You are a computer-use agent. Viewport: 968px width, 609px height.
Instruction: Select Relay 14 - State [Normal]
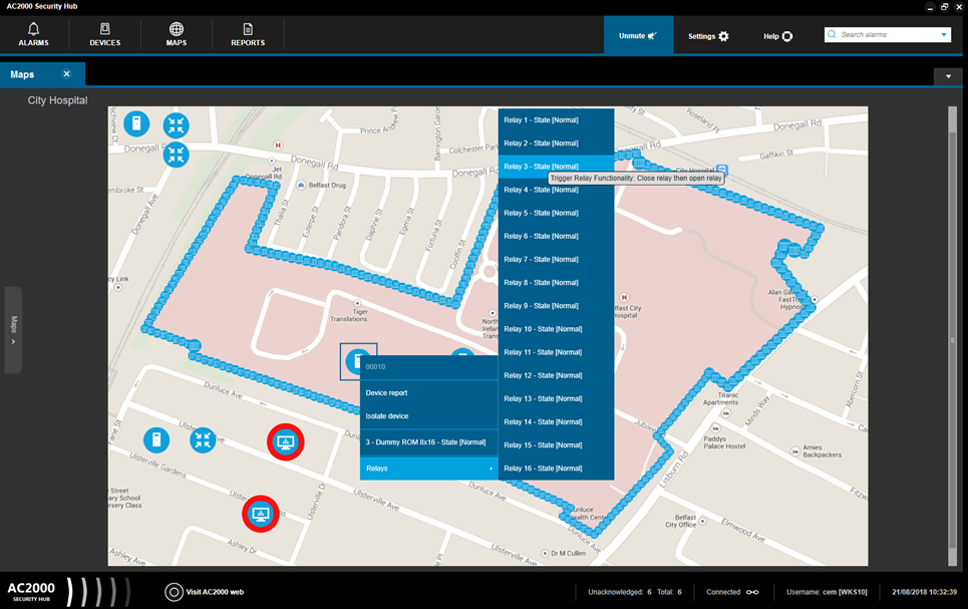[x=556, y=422]
